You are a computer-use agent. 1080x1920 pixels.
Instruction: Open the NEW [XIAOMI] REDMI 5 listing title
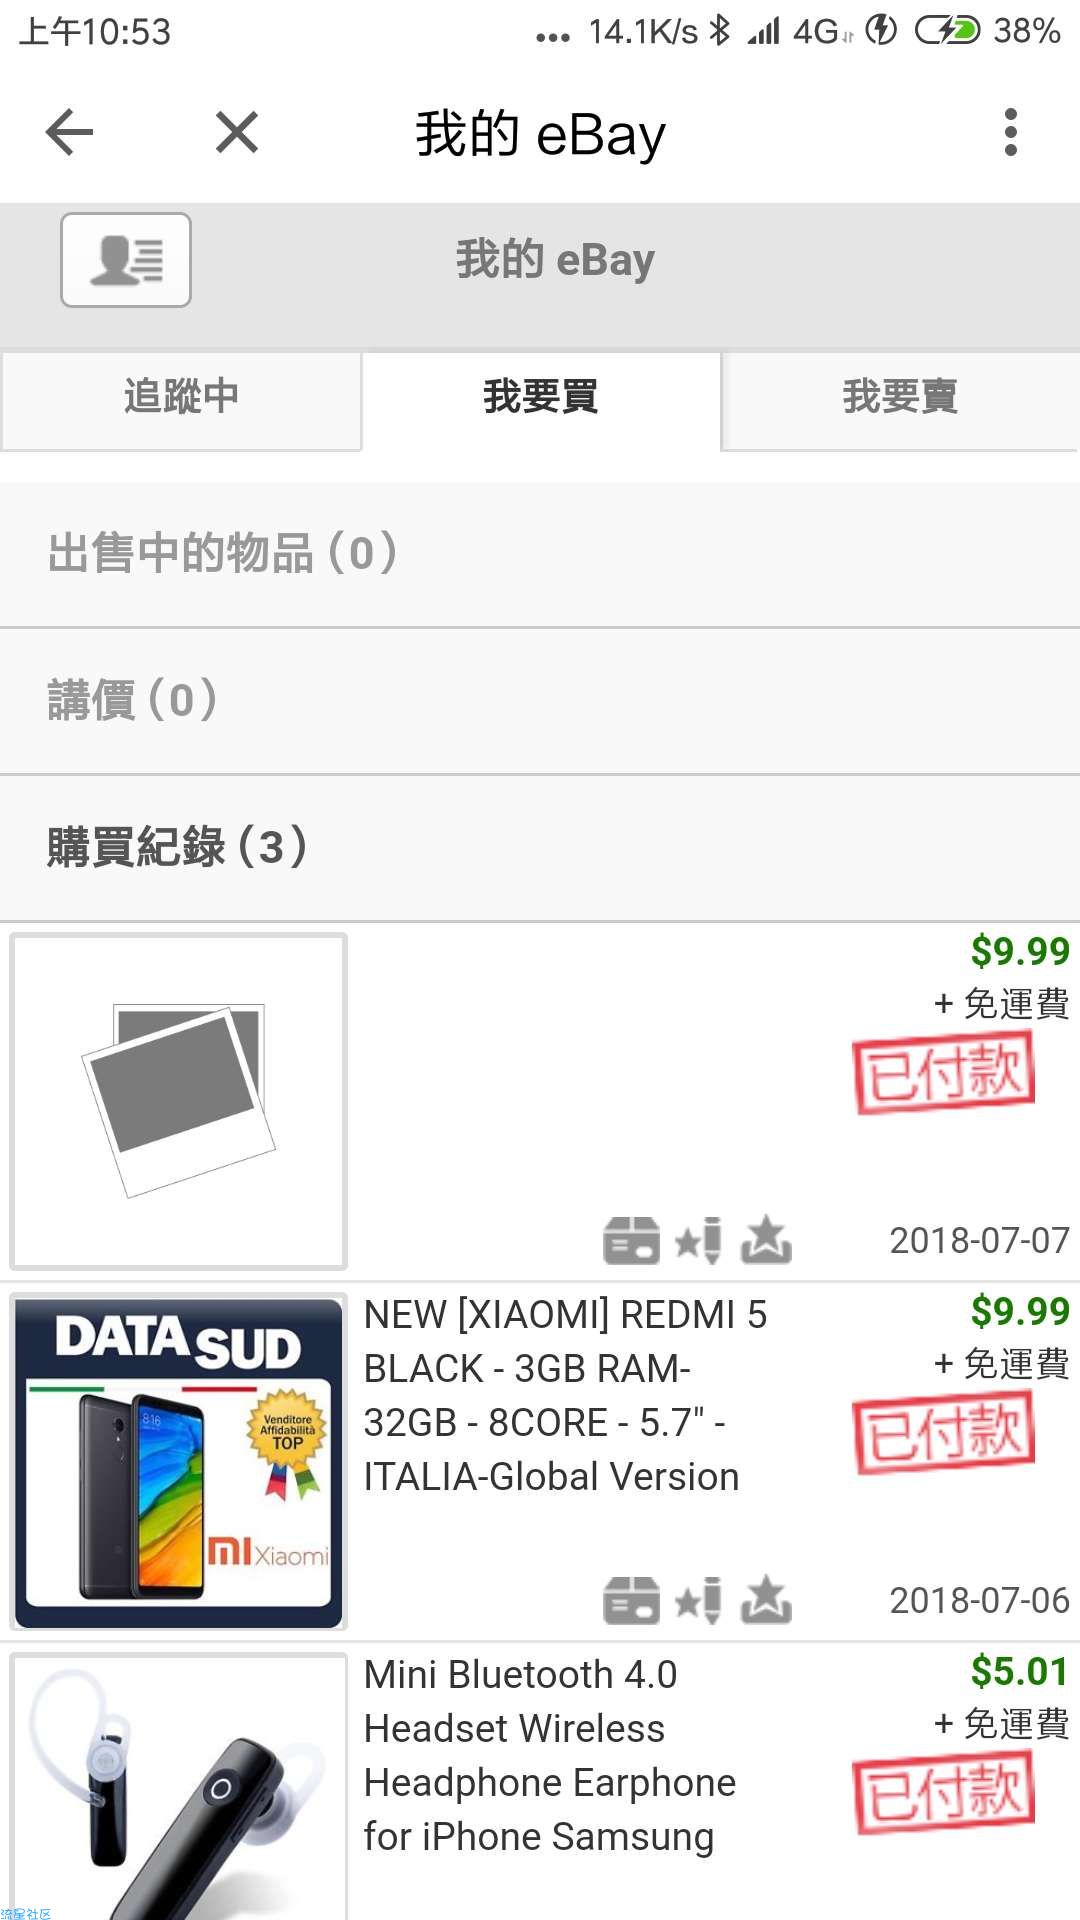coord(565,1396)
